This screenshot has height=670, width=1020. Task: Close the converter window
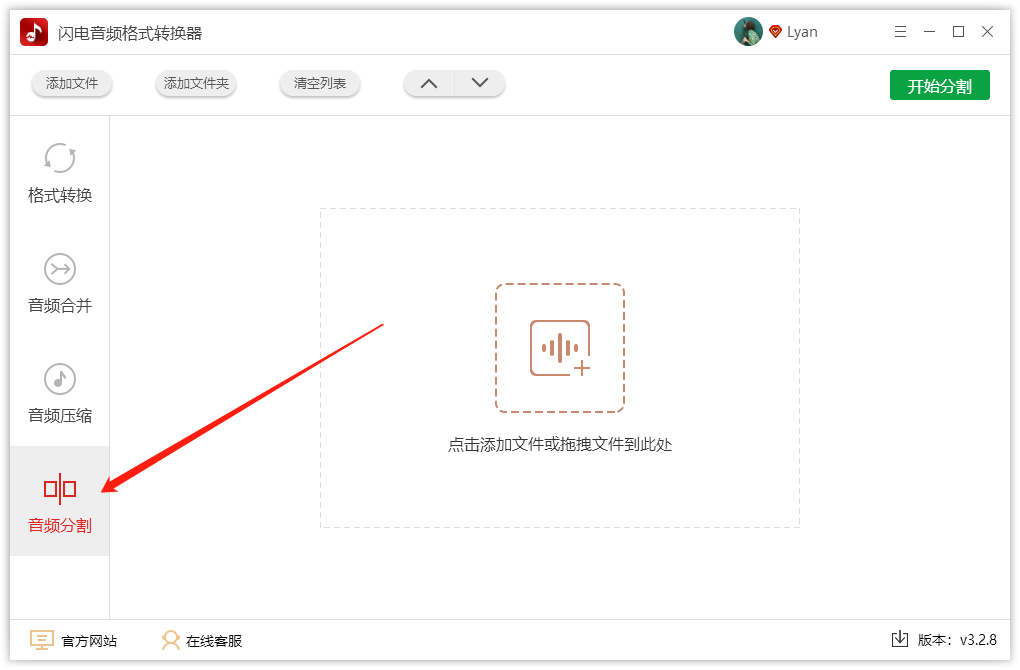987,31
